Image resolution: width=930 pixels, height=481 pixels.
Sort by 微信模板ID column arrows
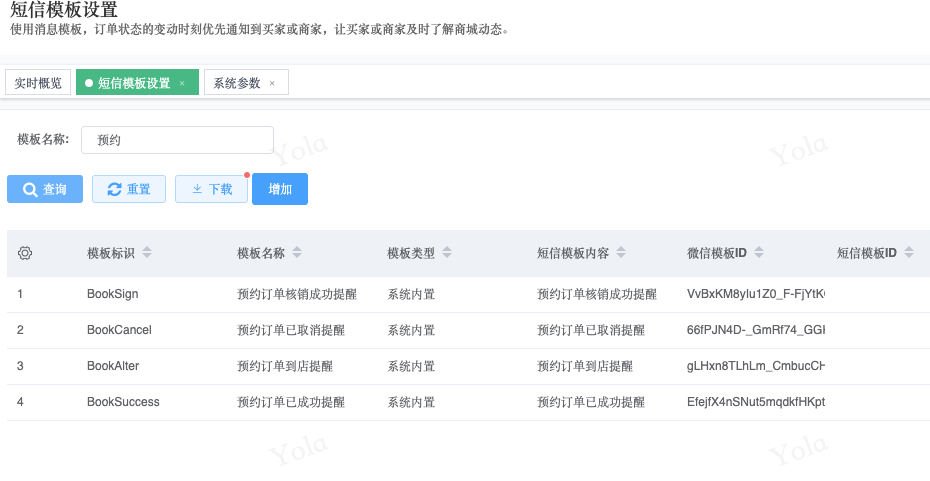tap(758, 253)
